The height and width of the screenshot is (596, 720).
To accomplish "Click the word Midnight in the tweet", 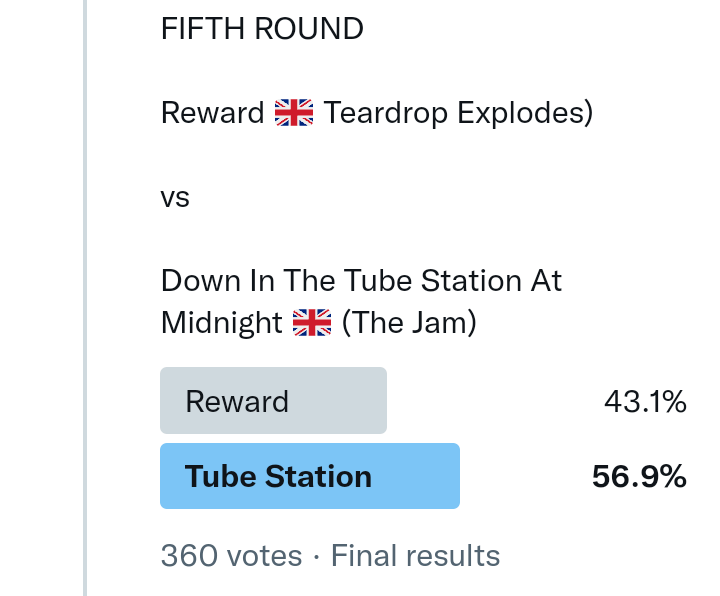I will (x=222, y=323).
